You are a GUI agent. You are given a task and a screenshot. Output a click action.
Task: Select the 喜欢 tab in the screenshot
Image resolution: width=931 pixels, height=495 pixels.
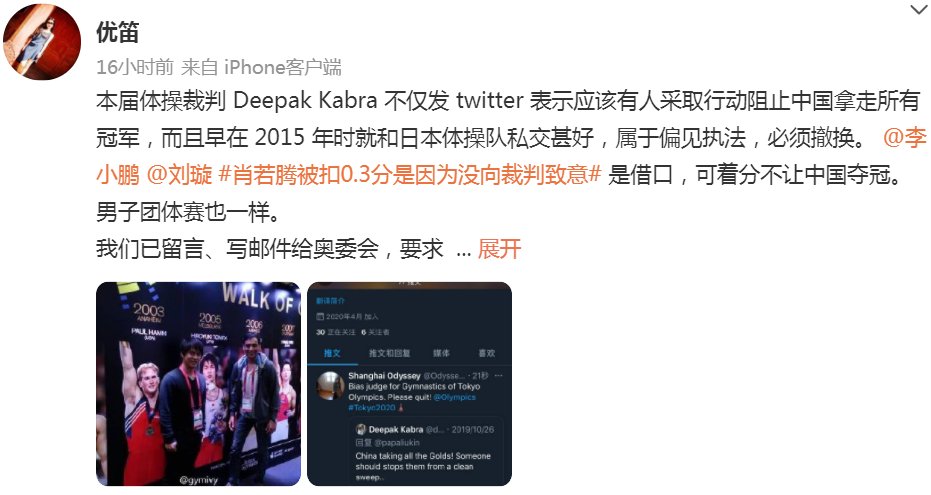click(x=487, y=353)
